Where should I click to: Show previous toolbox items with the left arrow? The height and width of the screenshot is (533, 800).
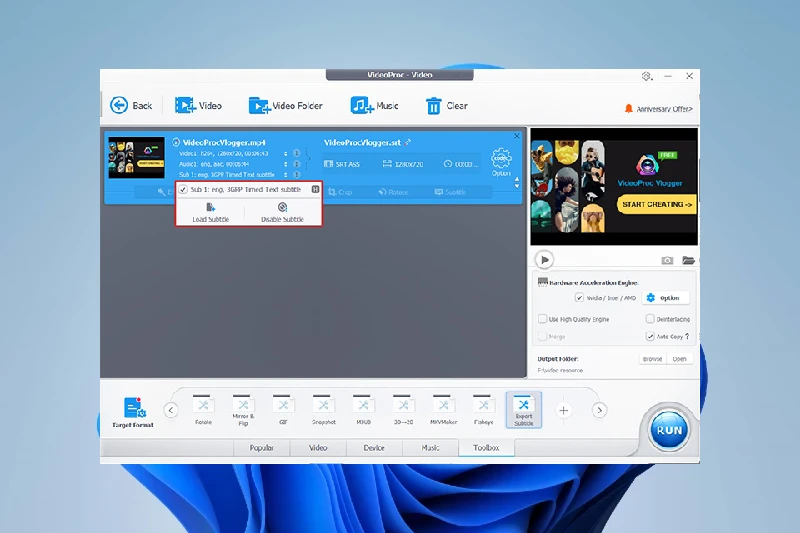point(171,410)
